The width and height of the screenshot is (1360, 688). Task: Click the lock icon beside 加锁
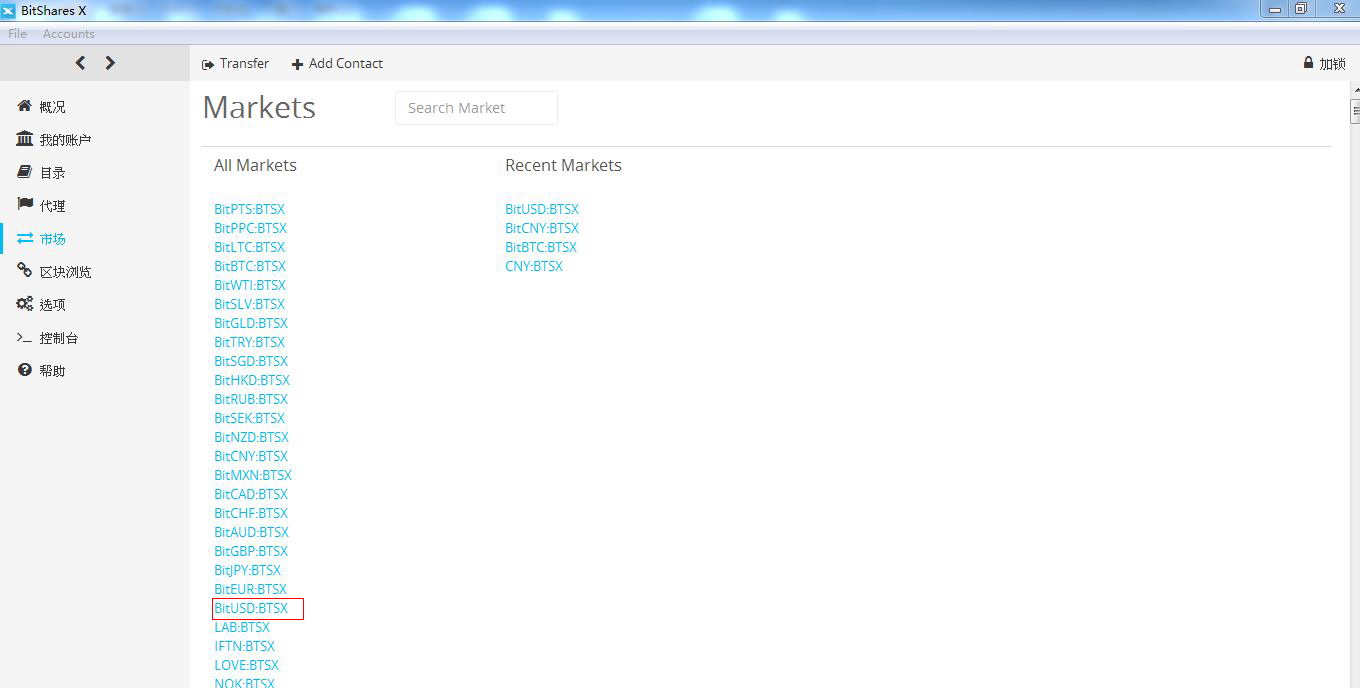[x=1308, y=62]
